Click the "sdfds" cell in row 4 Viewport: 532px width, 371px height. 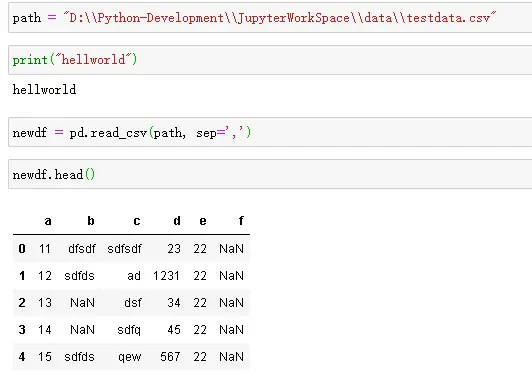[79, 357]
